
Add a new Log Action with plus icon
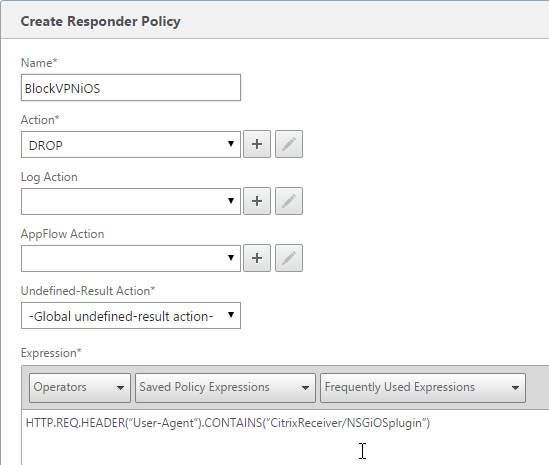(x=257, y=201)
